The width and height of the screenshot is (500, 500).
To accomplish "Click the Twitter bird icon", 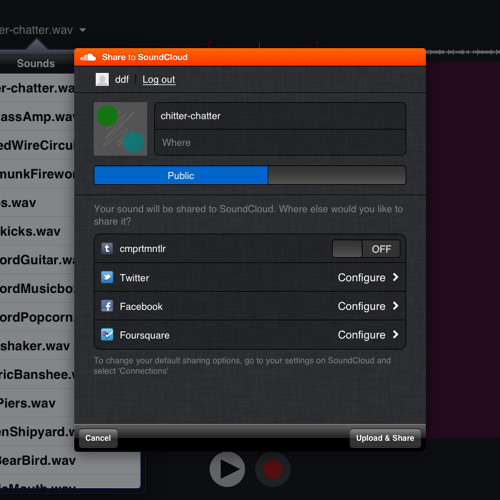I will point(107,277).
